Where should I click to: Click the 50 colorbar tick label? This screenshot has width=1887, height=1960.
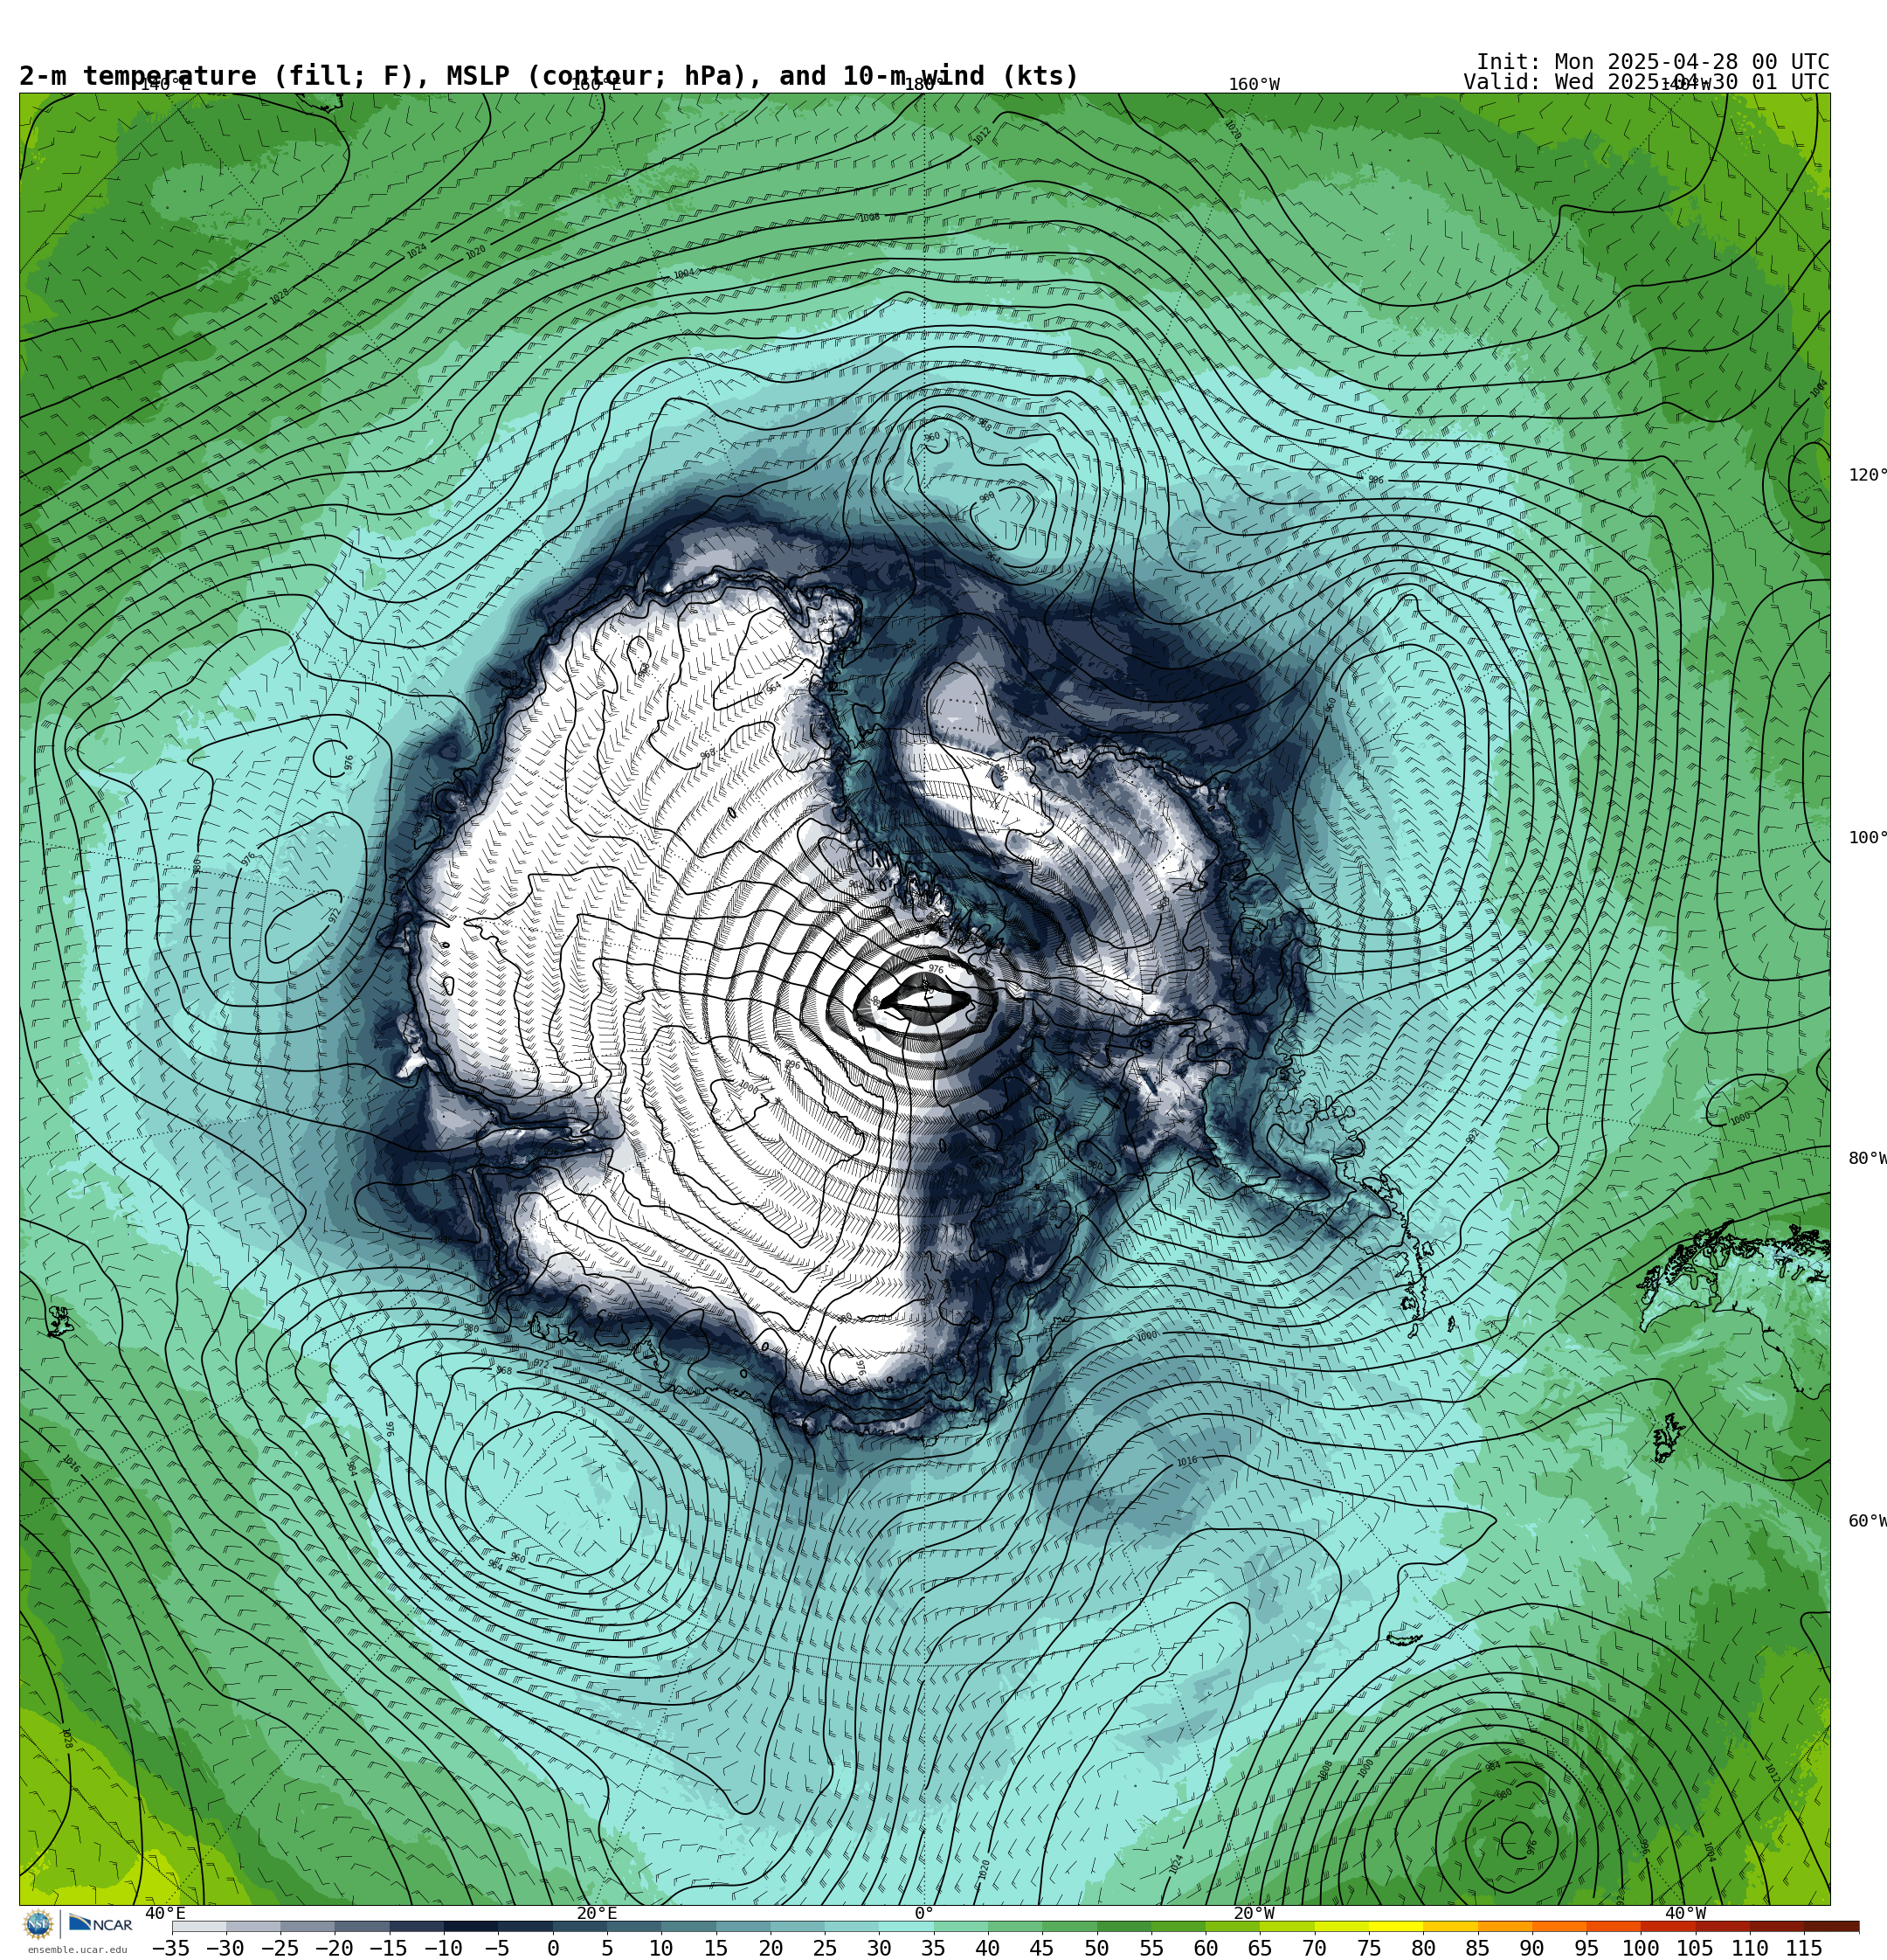click(x=1097, y=1948)
